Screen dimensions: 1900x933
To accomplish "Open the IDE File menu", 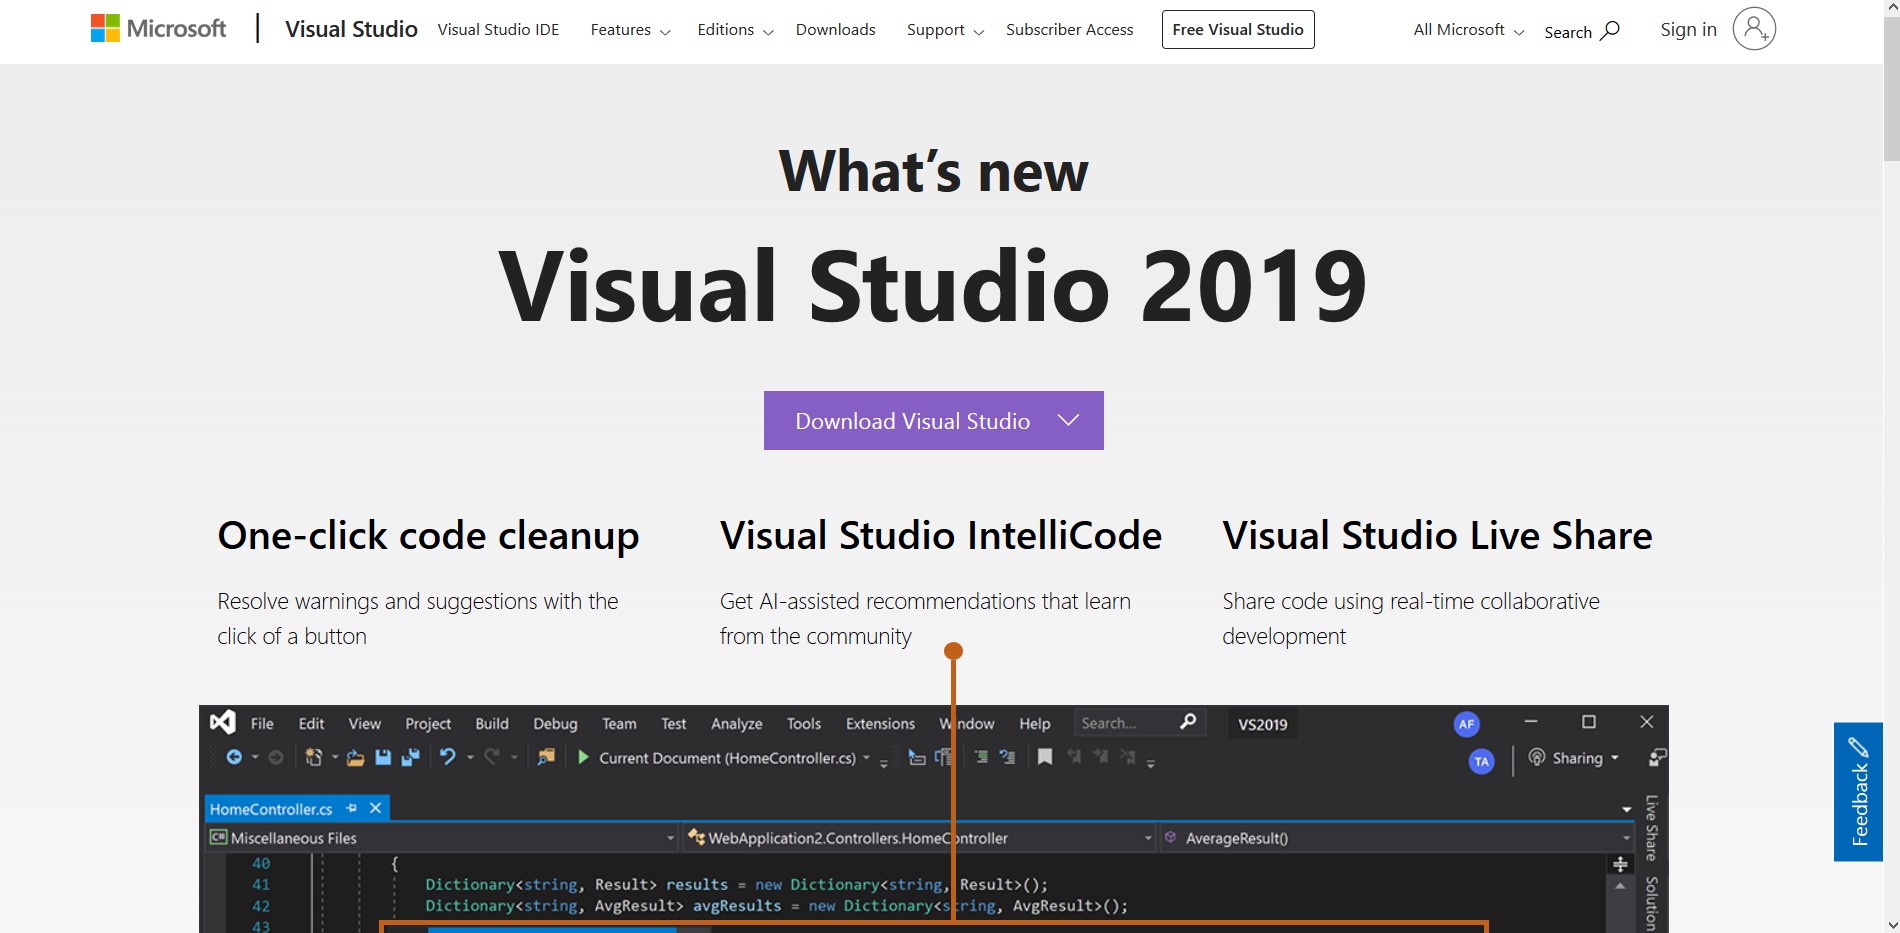I will click(262, 723).
